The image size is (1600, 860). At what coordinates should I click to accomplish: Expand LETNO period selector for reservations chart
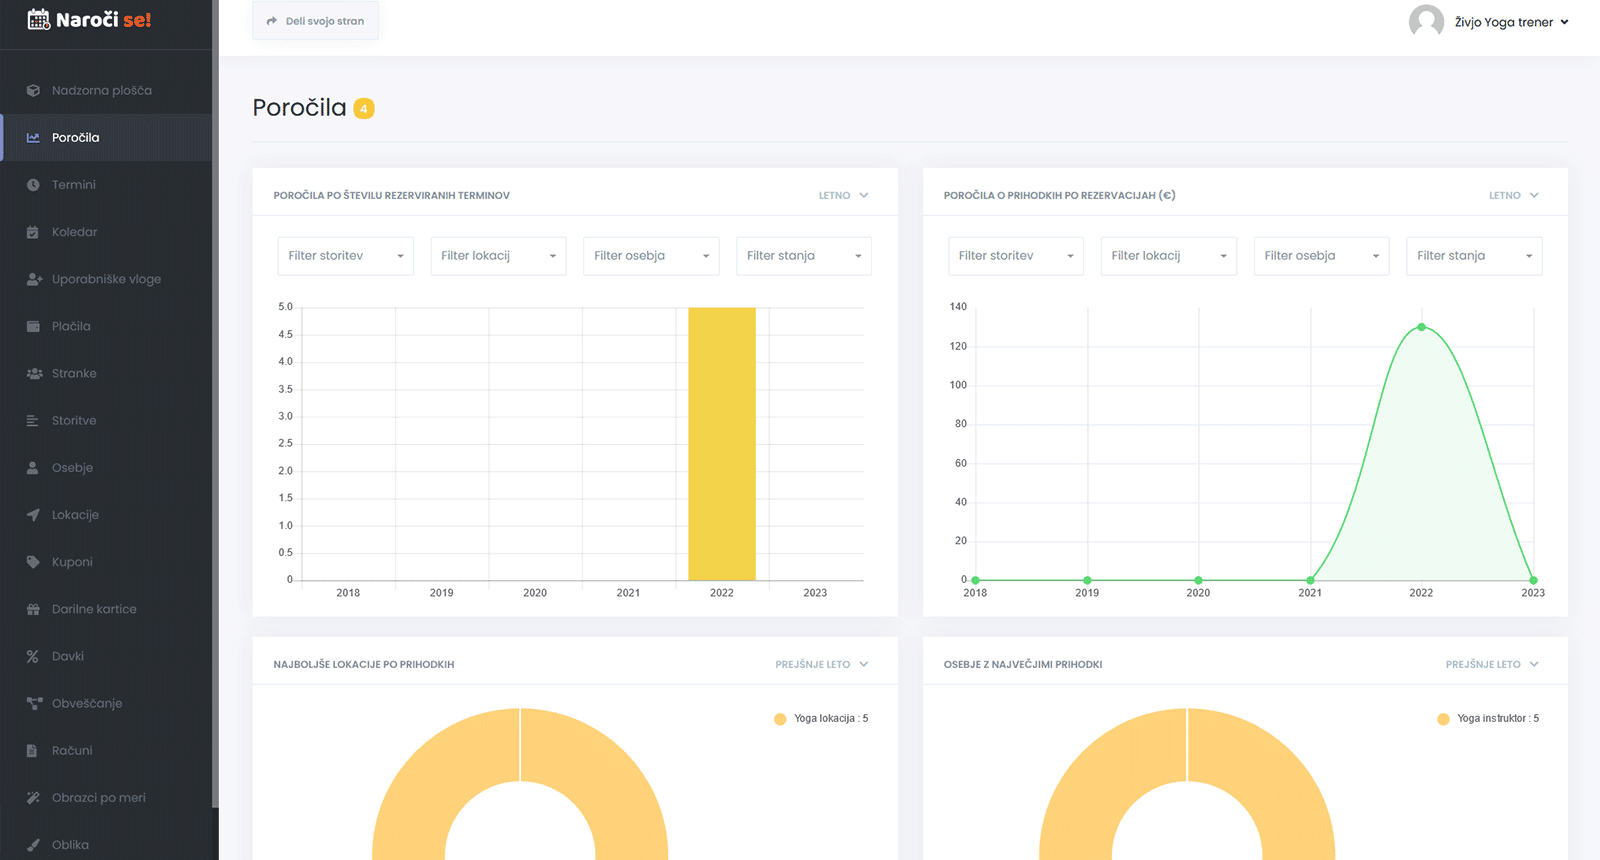pyautogui.click(x=843, y=195)
